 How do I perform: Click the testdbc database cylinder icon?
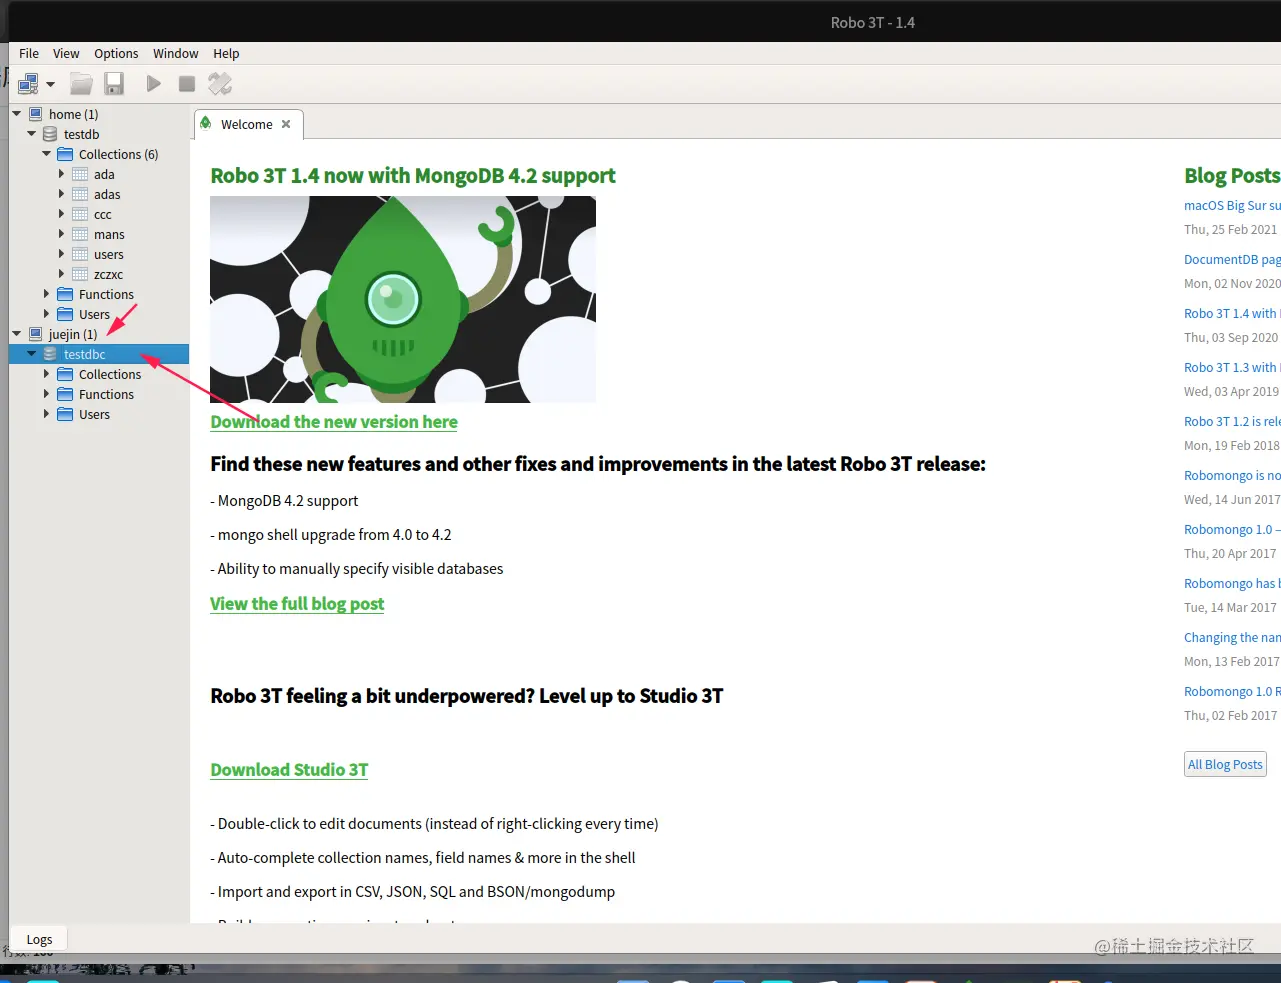[x=50, y=354]
